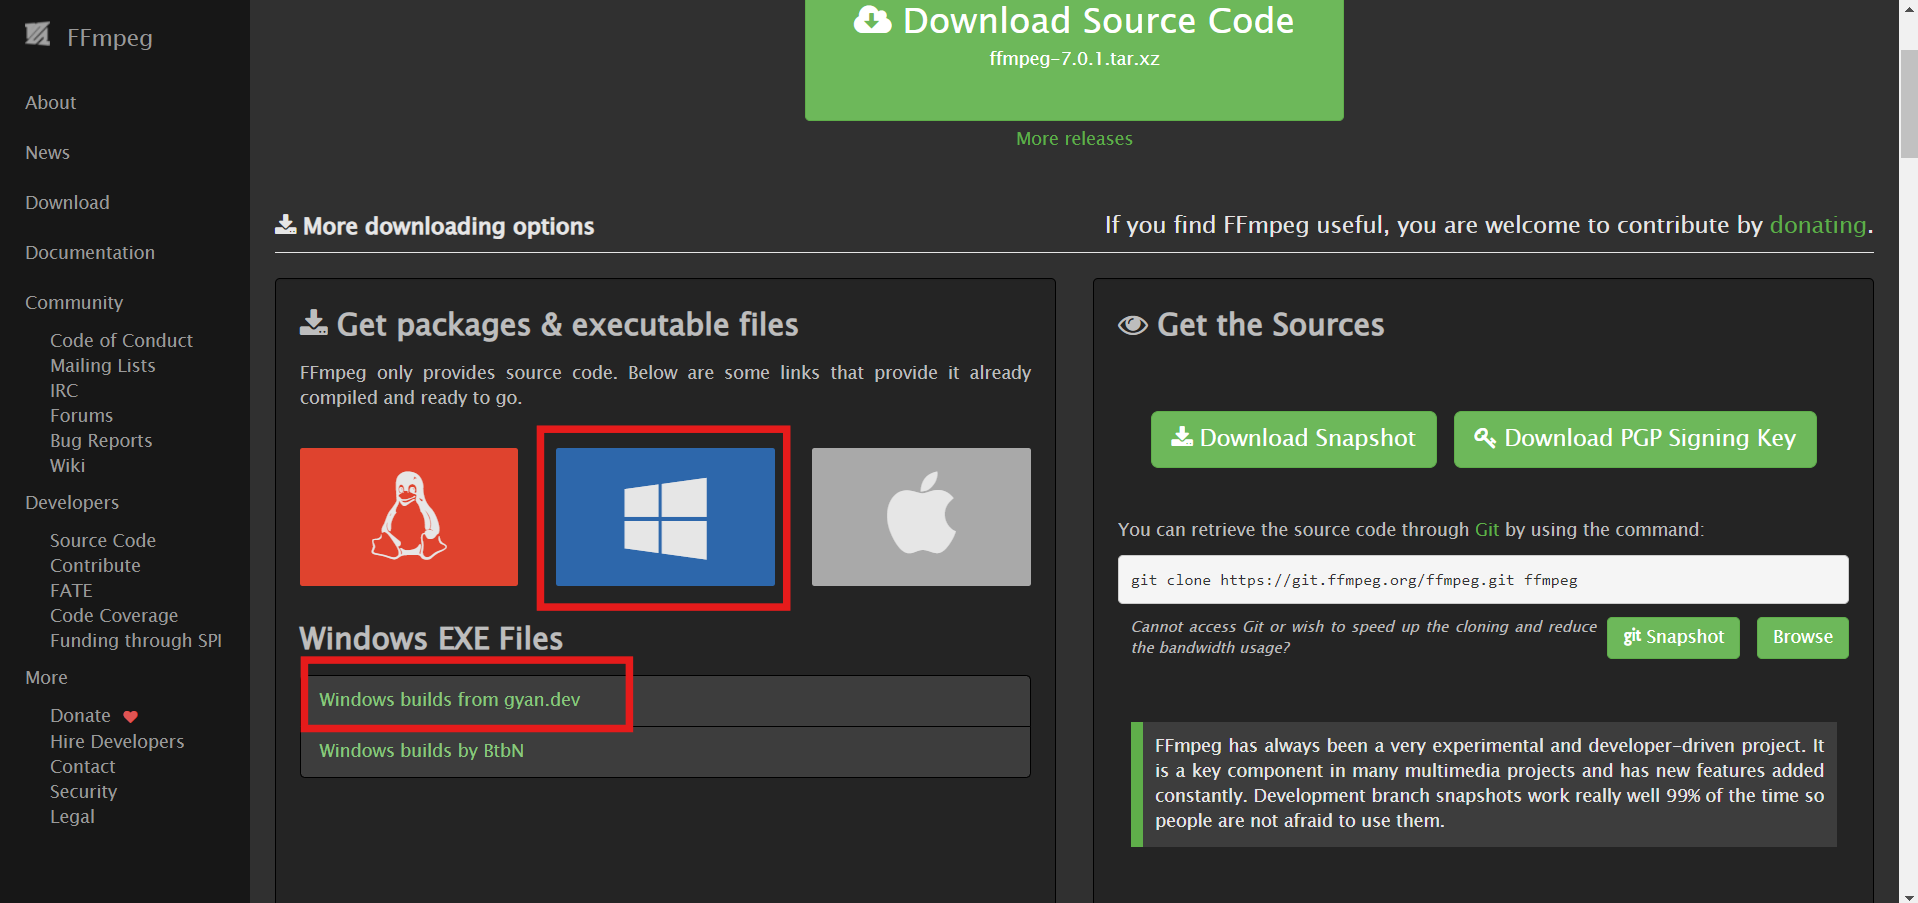Open Funding through SPI link

[x=136, y=640]
